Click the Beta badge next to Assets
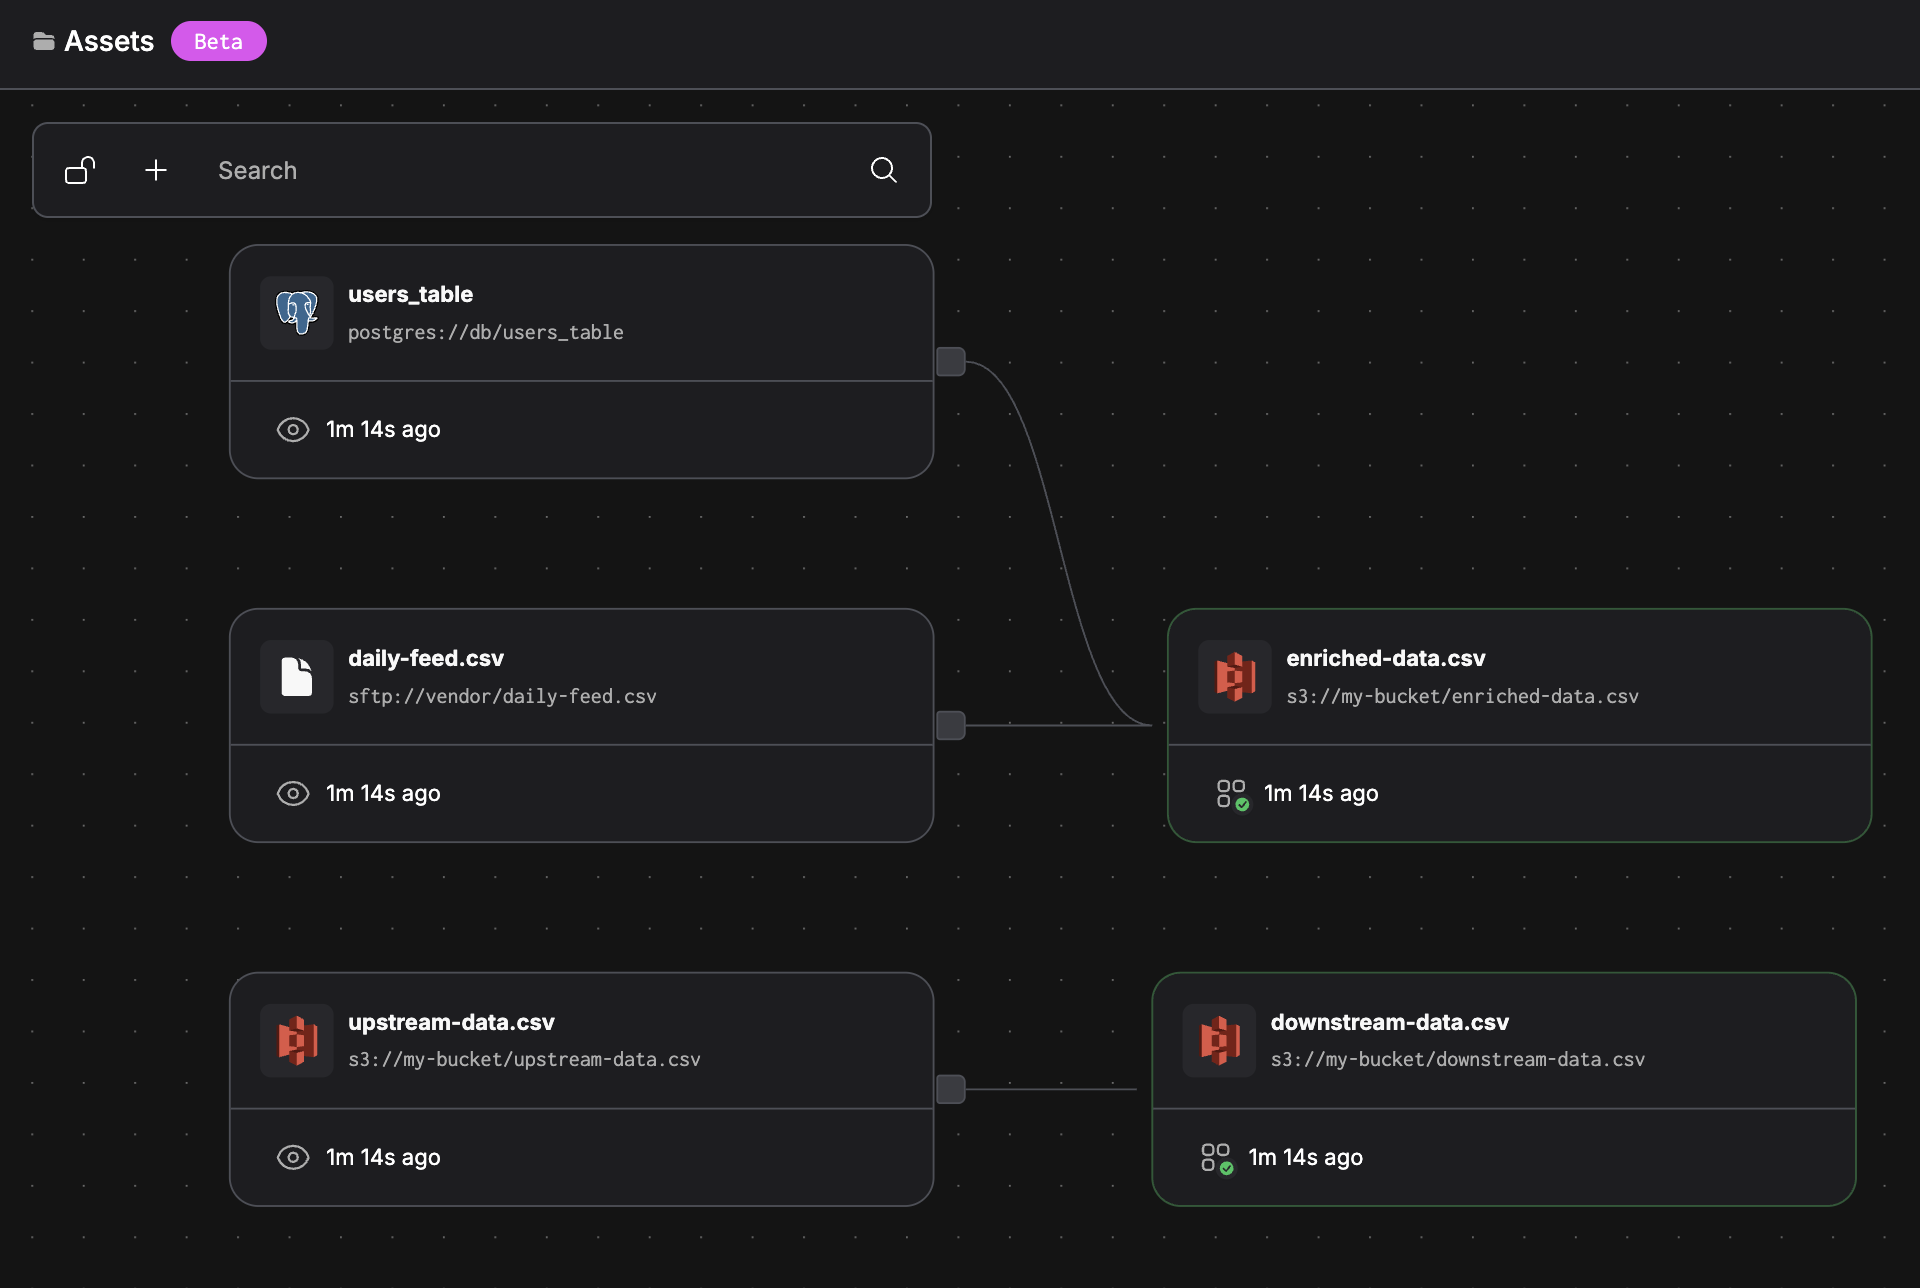 pos(218,41)
